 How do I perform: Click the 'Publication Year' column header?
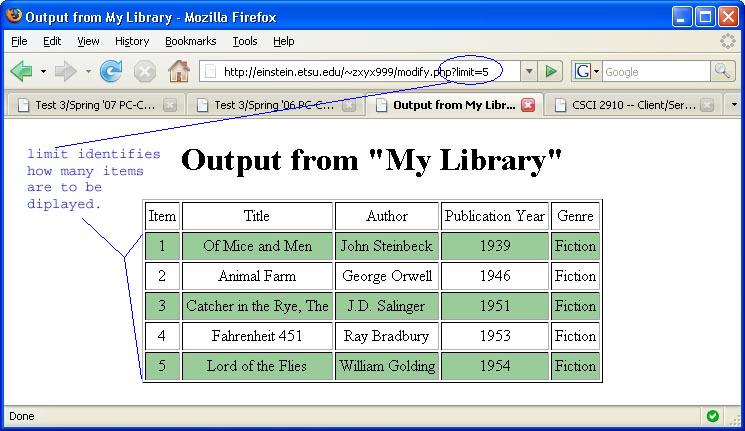[x=495, y=216]
